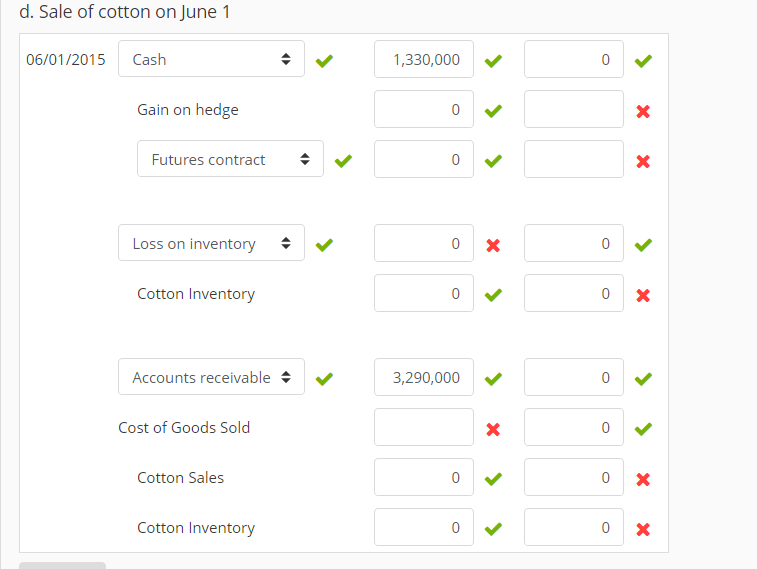Edit the Cotton Sales credit field
This screenshot has width=757, height=569.
pyautogui.click(x=574, y=477)
